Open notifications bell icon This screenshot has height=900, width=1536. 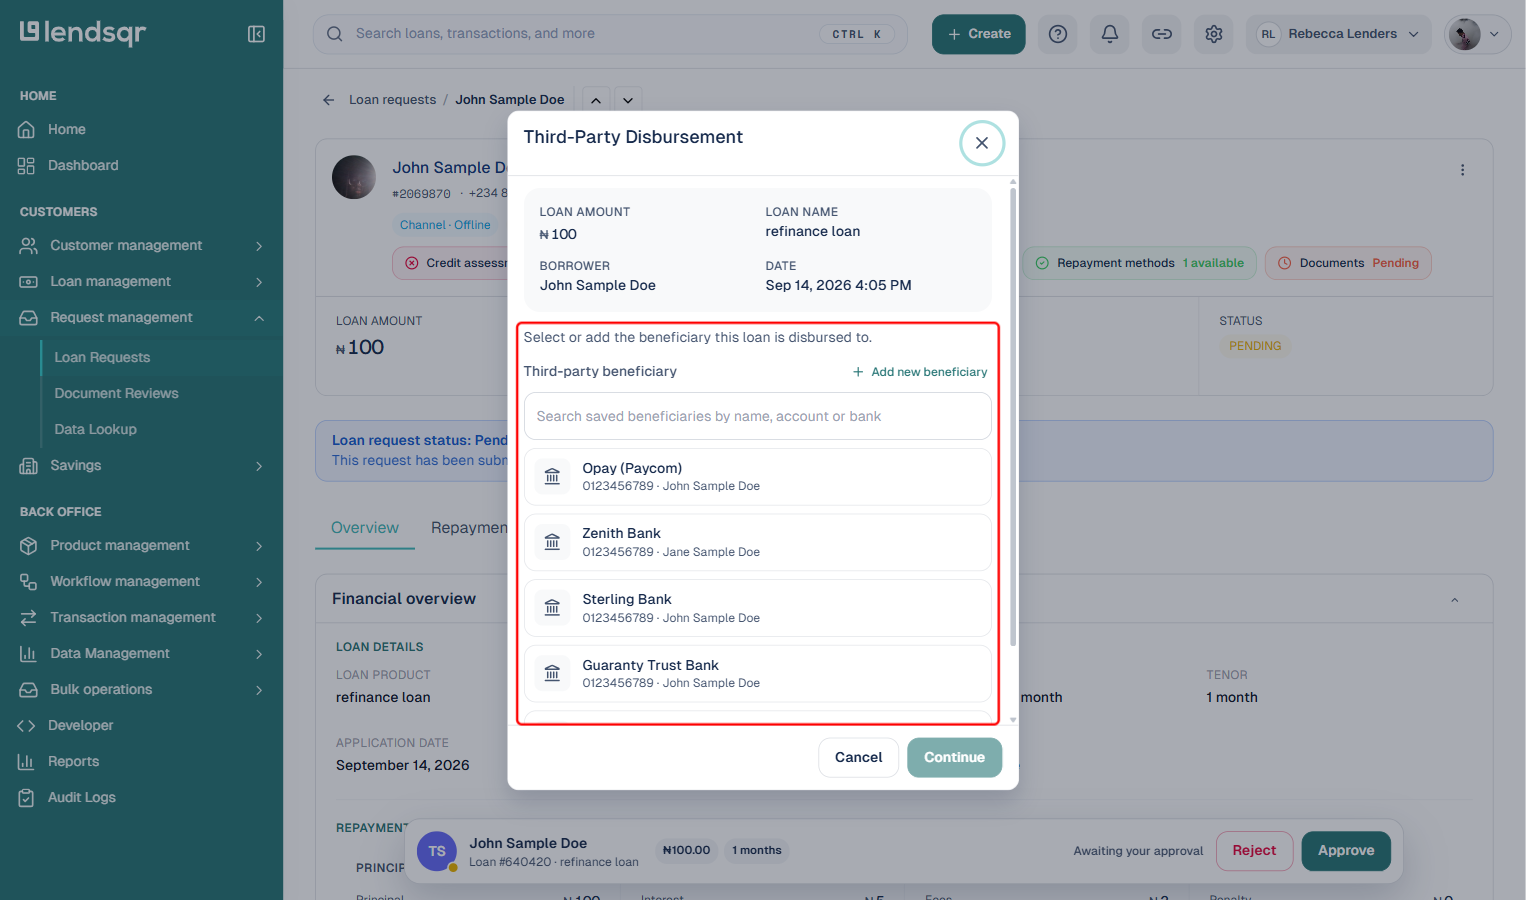[x=1110, y=34]
